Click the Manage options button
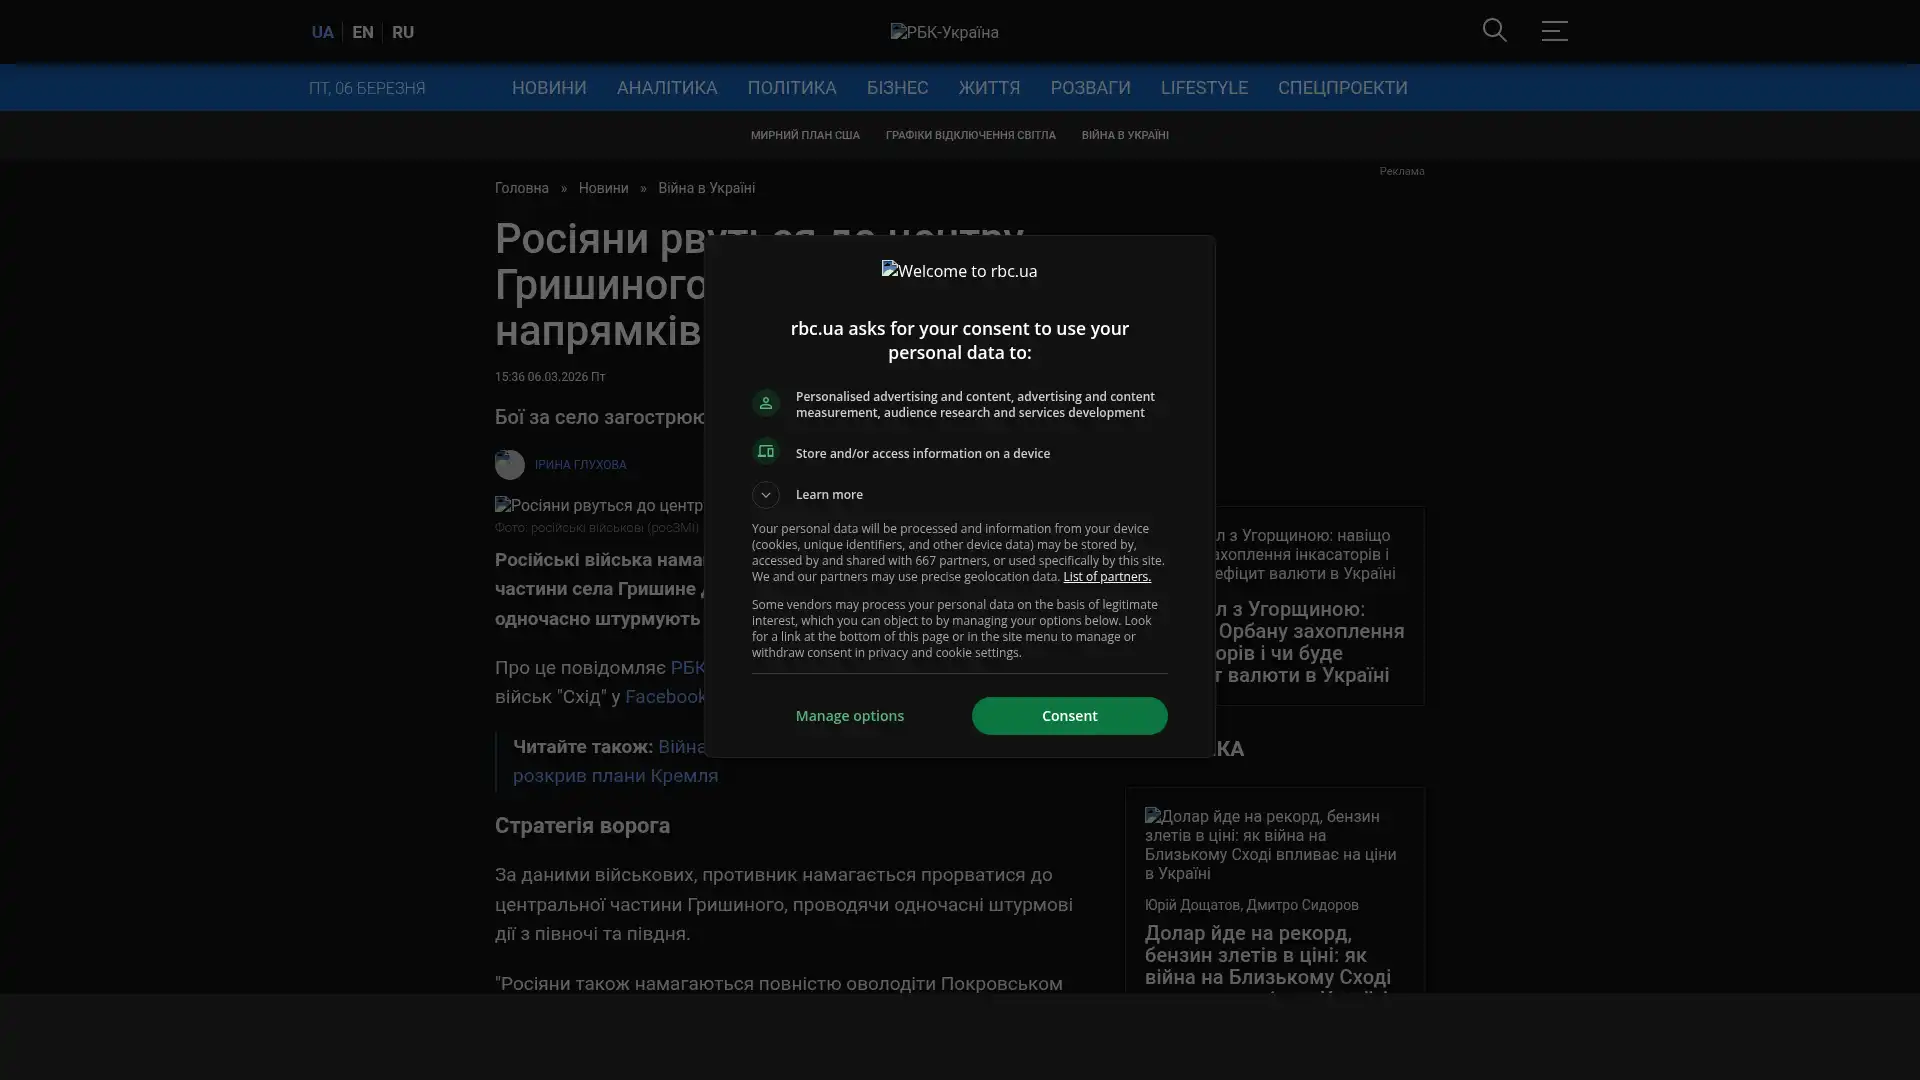This screenshot has width=1920, height=1080. (x=849, y=716)
